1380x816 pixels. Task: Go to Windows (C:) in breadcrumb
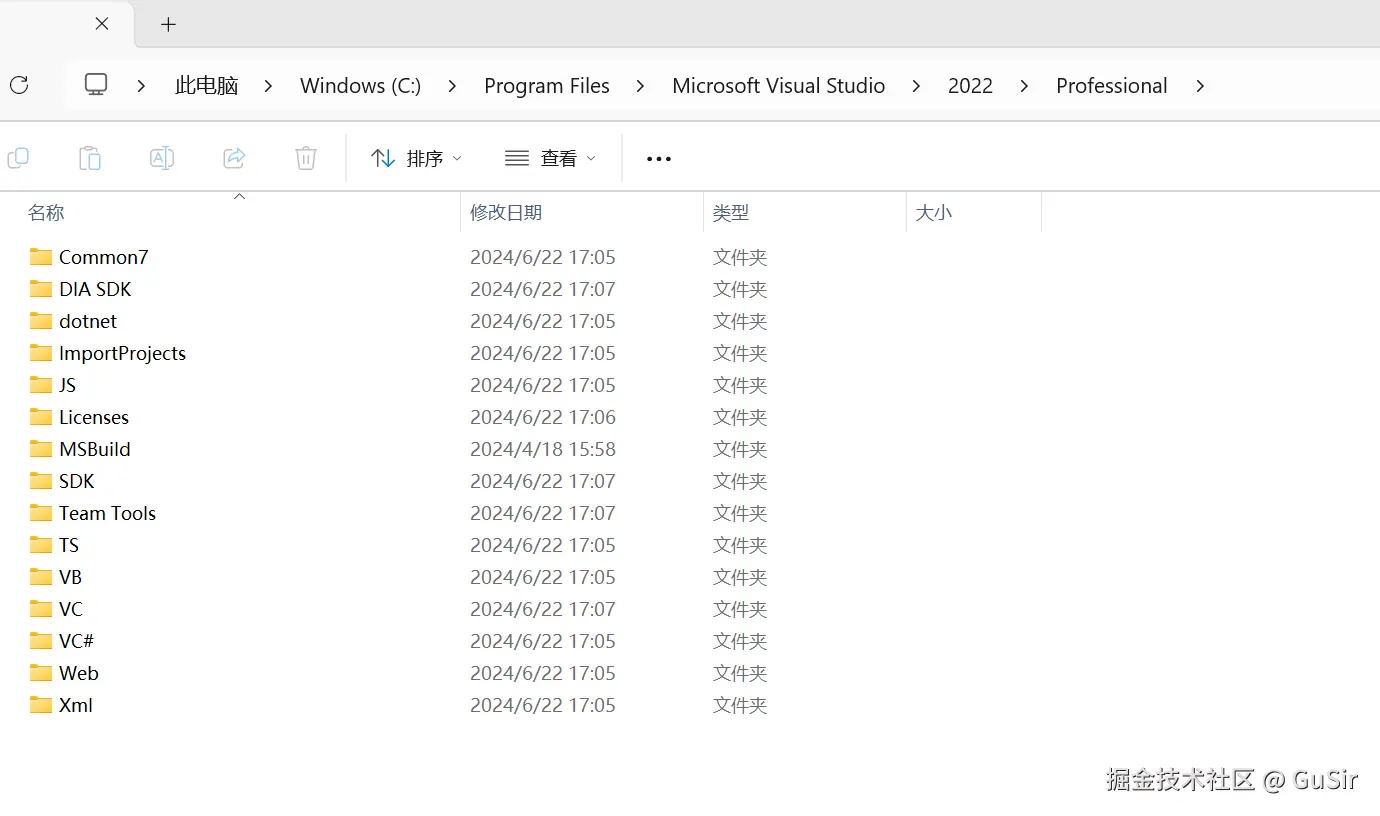click(360, 86)
